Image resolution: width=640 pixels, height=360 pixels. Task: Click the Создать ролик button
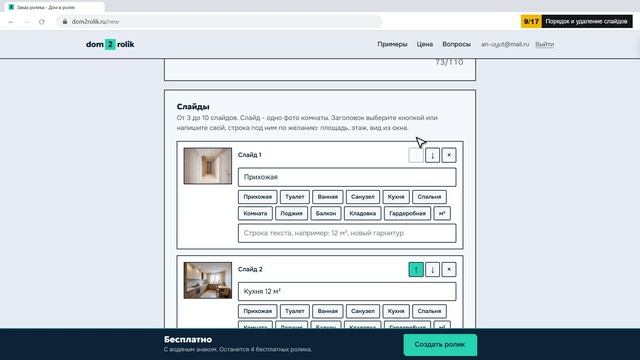click(x=440, y=344)
